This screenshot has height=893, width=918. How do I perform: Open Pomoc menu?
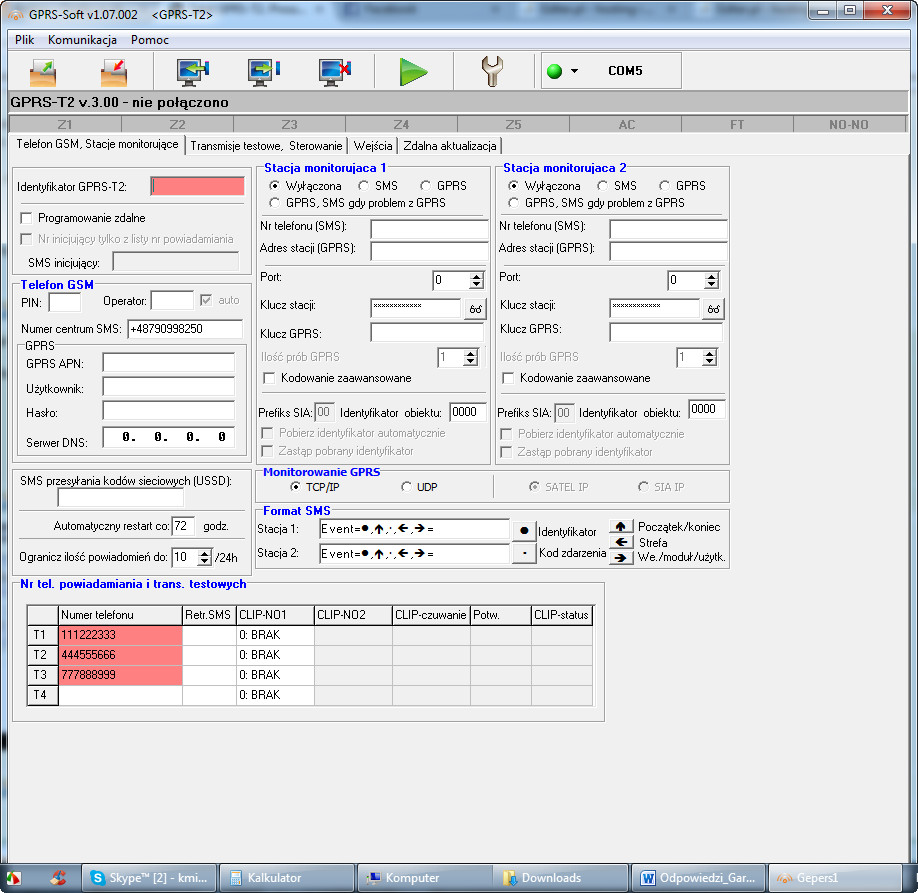[x=150, y=40]
